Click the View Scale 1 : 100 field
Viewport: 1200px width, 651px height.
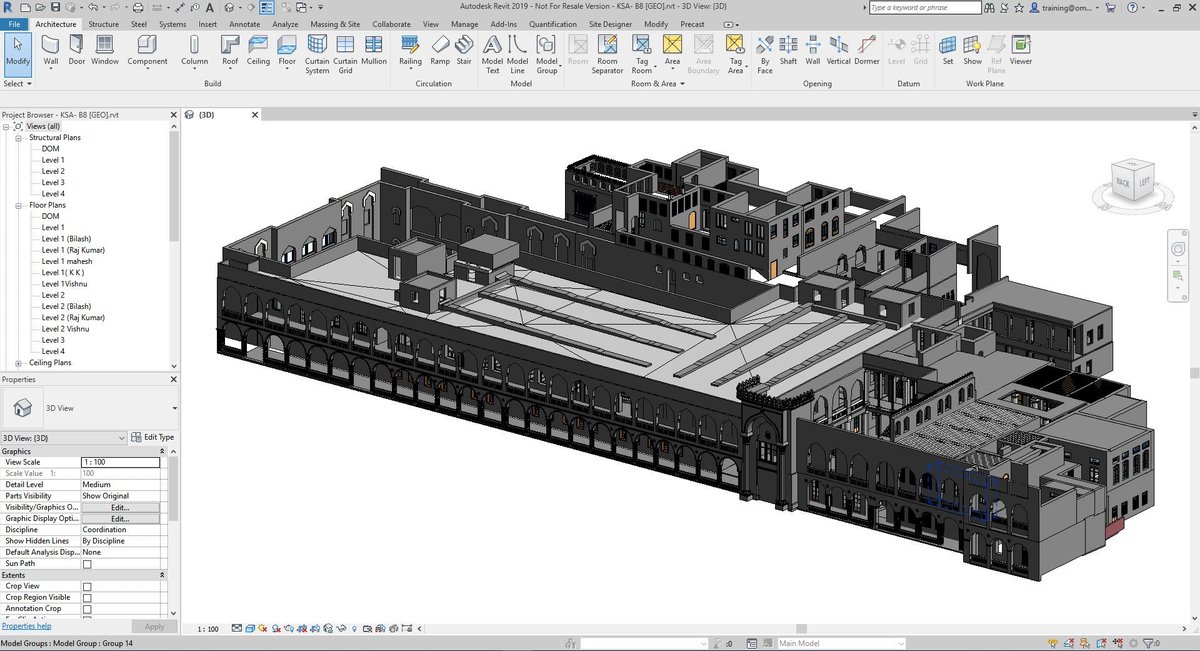point(120,462)
